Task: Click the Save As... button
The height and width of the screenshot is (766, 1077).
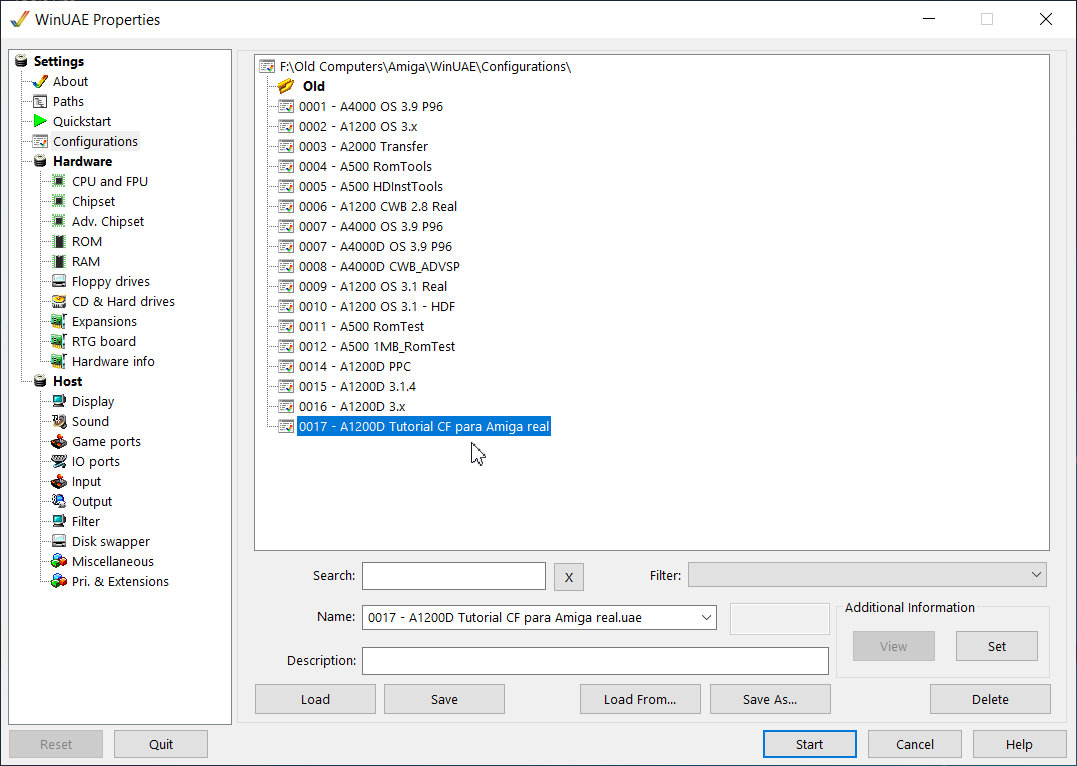Action: [x=770, y=699]
